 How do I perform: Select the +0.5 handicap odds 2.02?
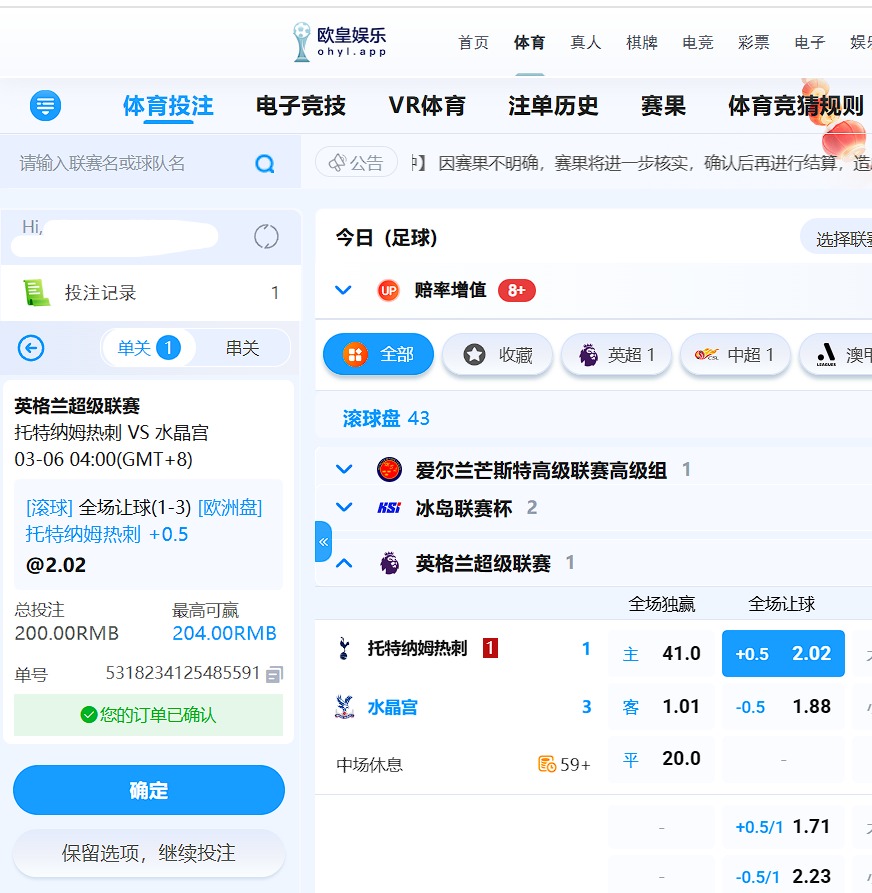pyautogui.click(x=783, y=653)
